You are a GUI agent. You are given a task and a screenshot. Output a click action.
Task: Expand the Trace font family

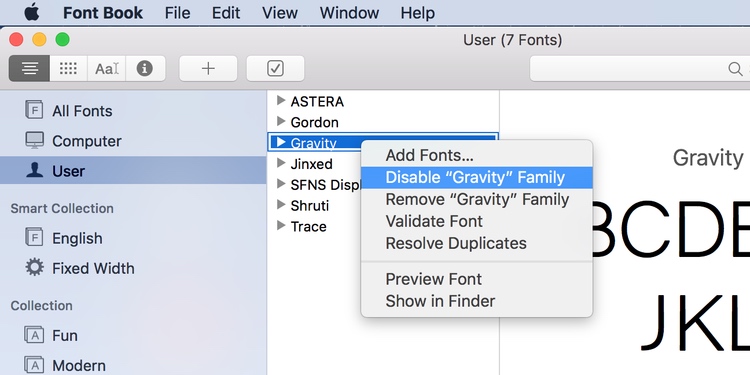coord(281,226)
